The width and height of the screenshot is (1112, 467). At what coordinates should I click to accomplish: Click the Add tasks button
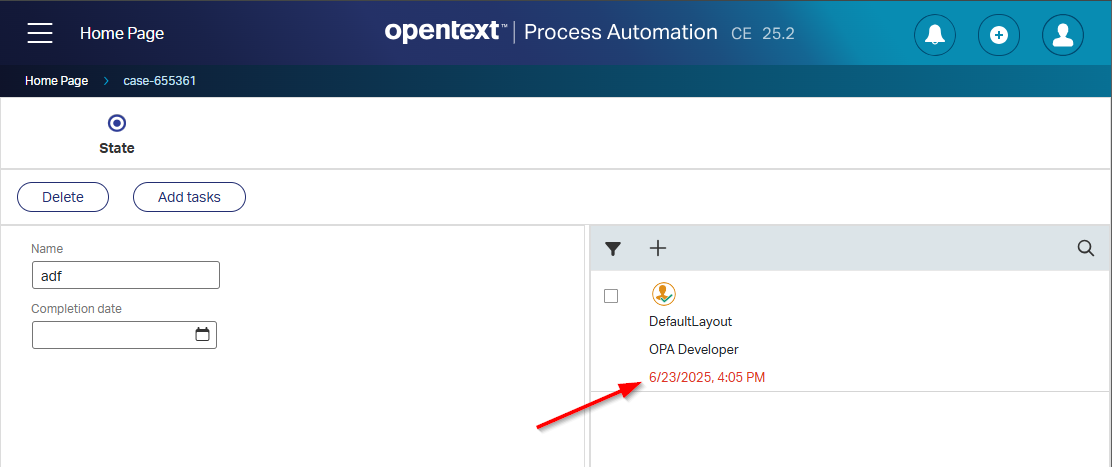[189, 198]
